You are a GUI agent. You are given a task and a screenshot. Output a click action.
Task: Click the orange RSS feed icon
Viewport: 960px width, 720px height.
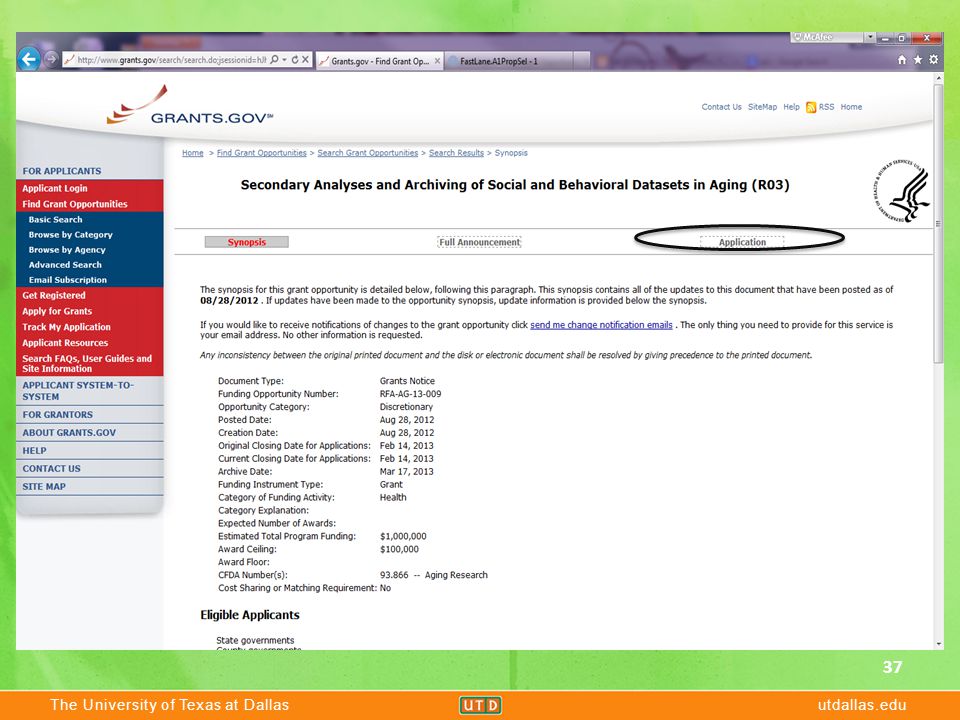click(811, 107)
